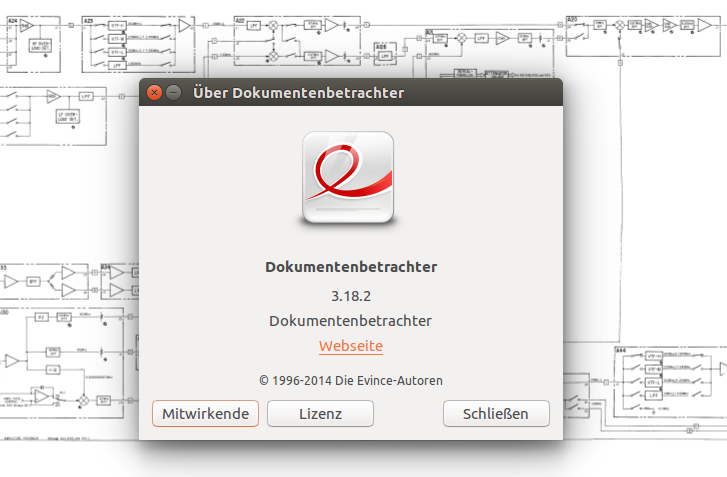Screen dimensions: 727x477
Task: Click the Über Dokumentenbetrachter title bar text
Action: [x=299, y=93]
